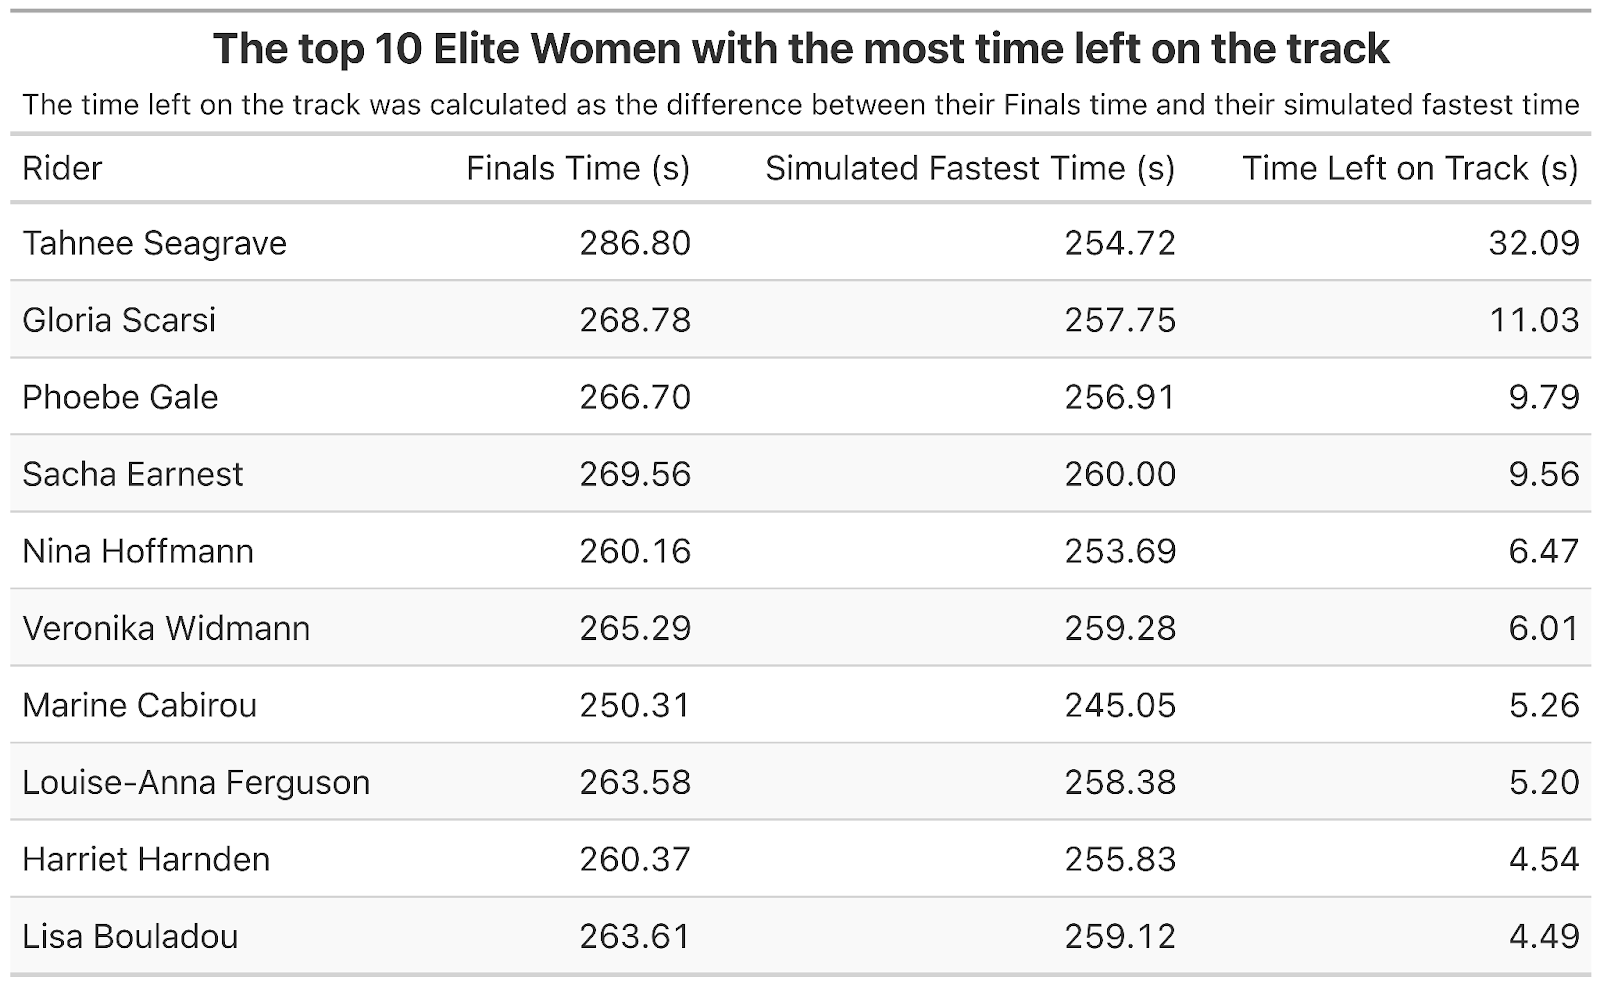Select the Marine Cabirou rider cell
The width and height of the screenshot is (1600, 984).
coord(139,705)
